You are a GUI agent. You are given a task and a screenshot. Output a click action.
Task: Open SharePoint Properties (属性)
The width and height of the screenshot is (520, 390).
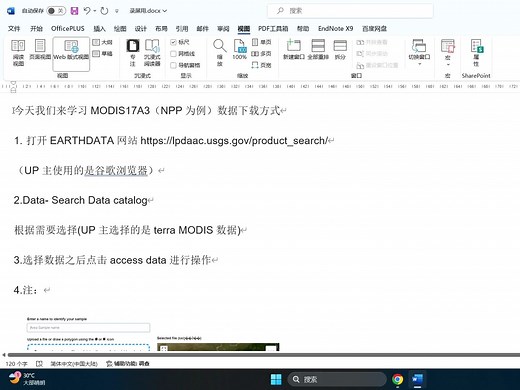[476, 53]
